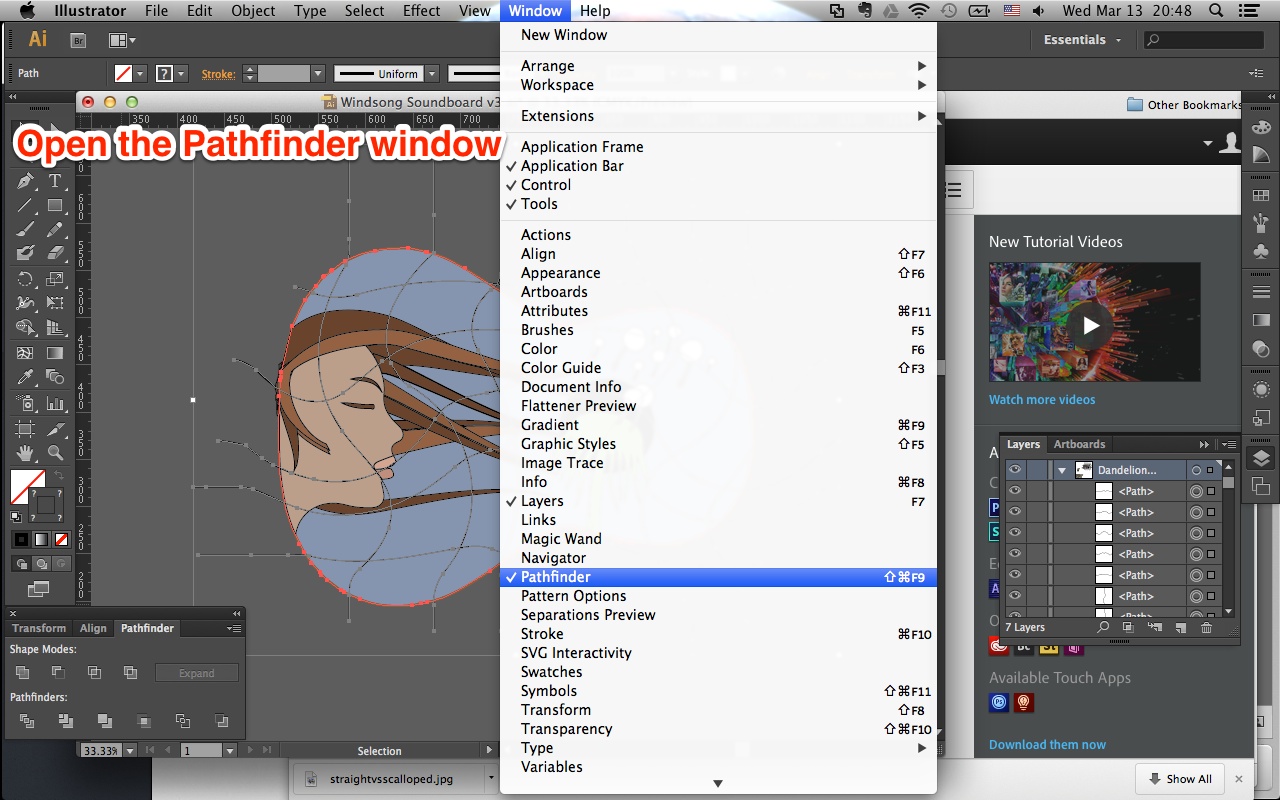Reset default fill and stroke
Viewport: 1280px width, 800px height.
pos(16,517)
